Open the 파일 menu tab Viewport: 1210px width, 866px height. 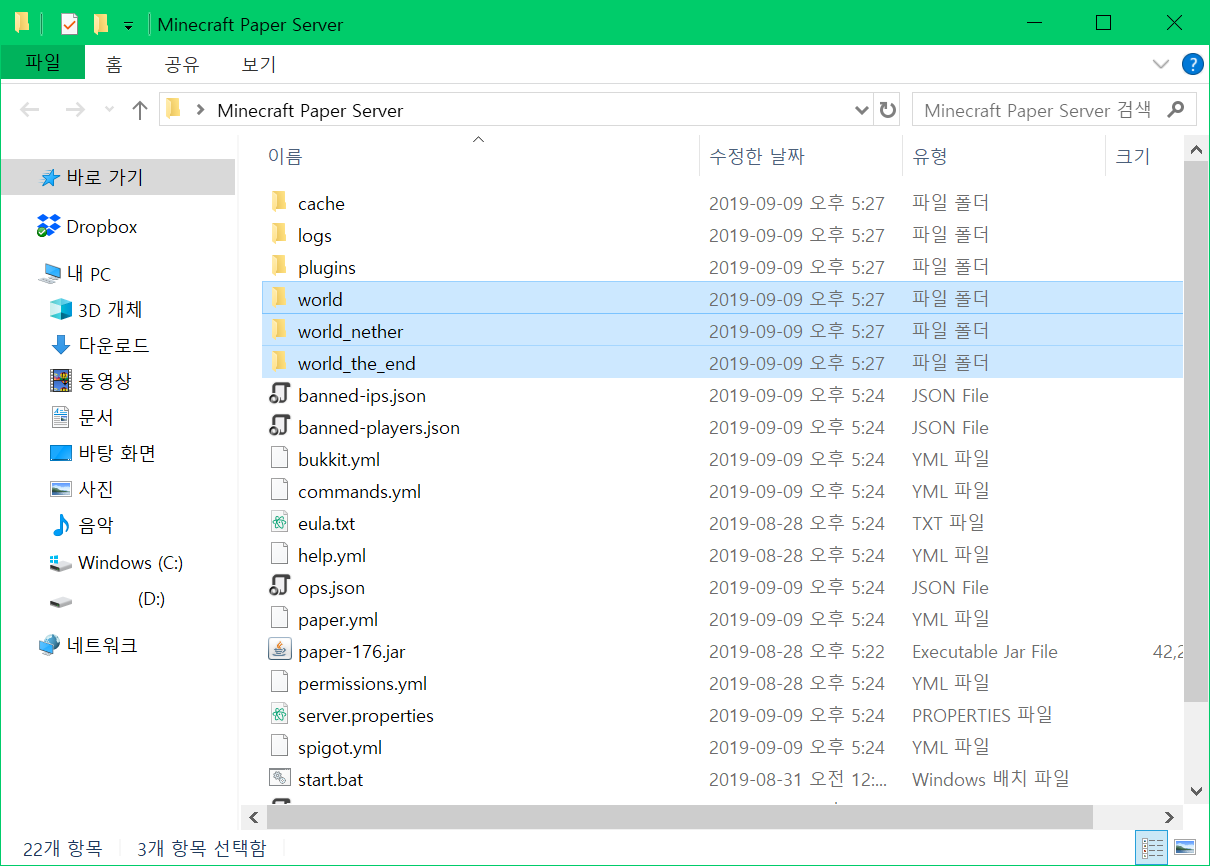tap(43, 63)
